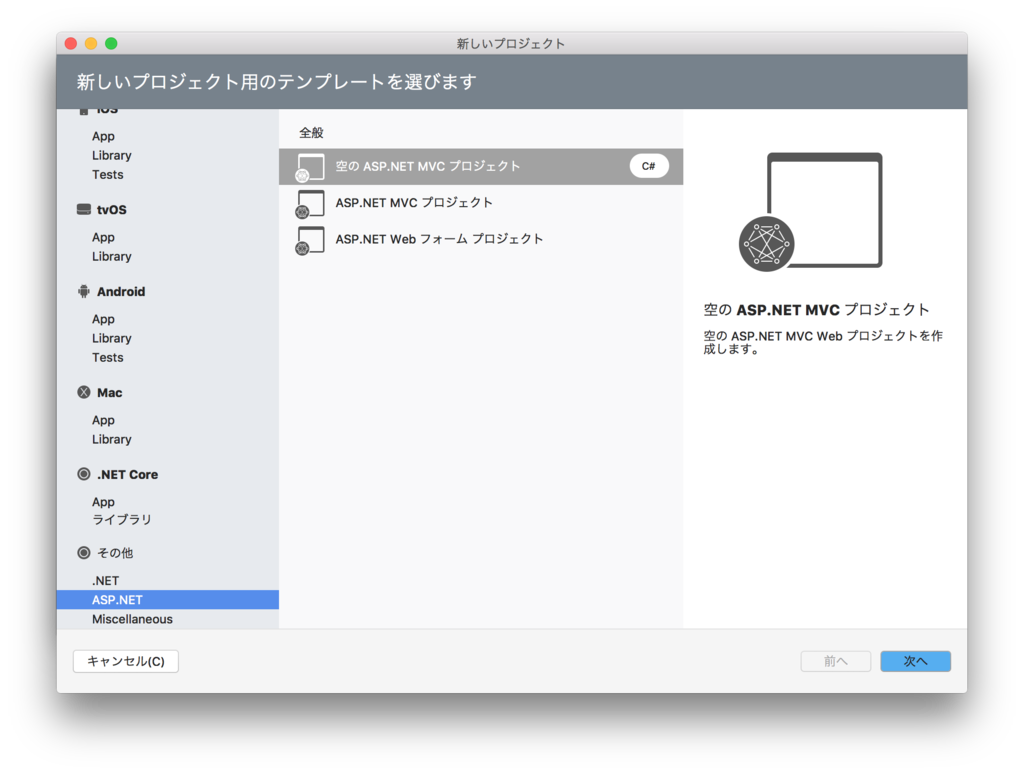Click the .NET Core category icon
The image size is (1024, 774).
click(x=84, y=474)
